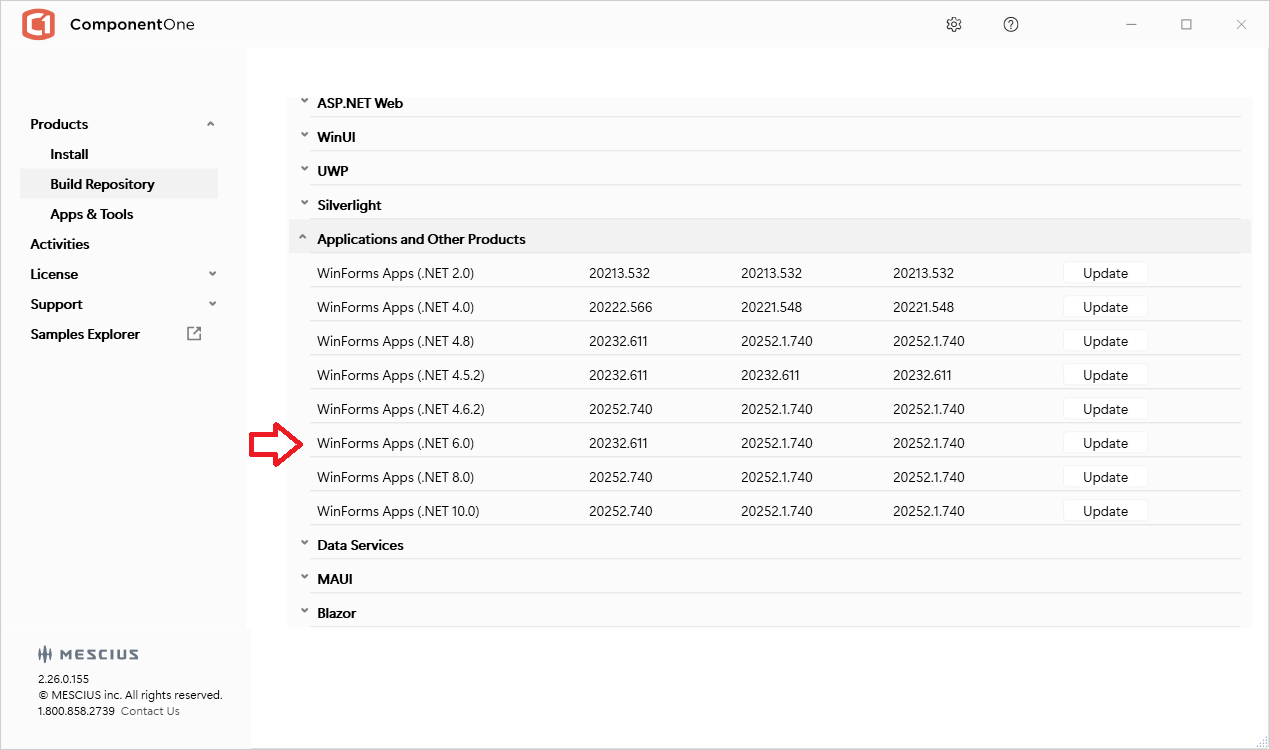Open the Contact Us link
This screenshot has height=750, width=1270.
coord(150,711)
